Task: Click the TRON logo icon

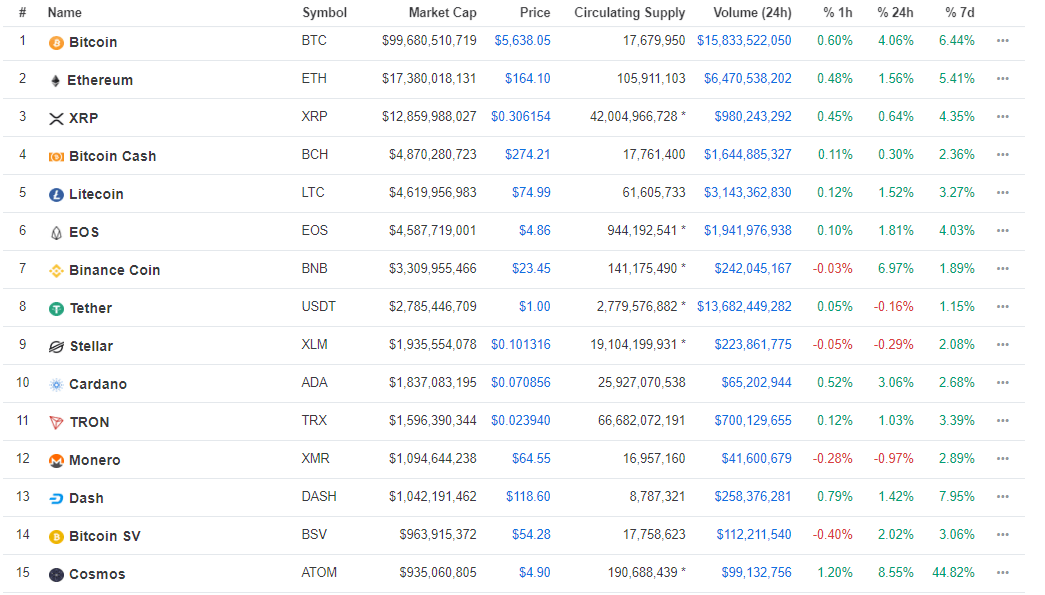Action: 56,422
